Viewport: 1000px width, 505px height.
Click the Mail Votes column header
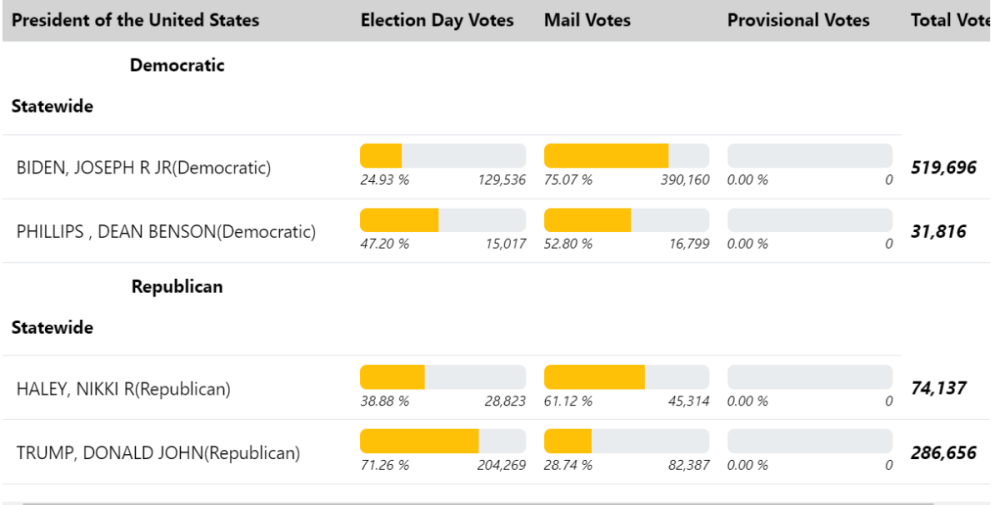pos(587,20)
